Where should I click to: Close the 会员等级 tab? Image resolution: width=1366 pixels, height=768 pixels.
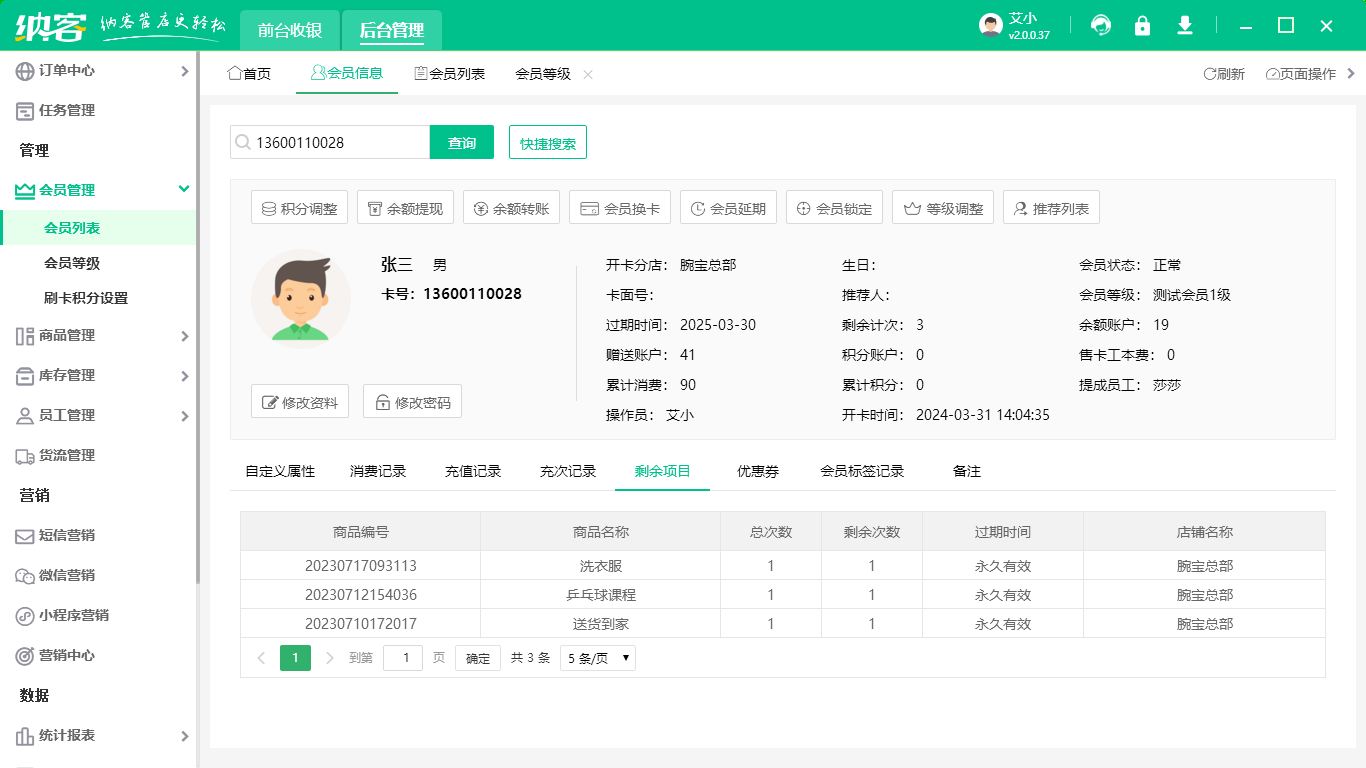588,74
